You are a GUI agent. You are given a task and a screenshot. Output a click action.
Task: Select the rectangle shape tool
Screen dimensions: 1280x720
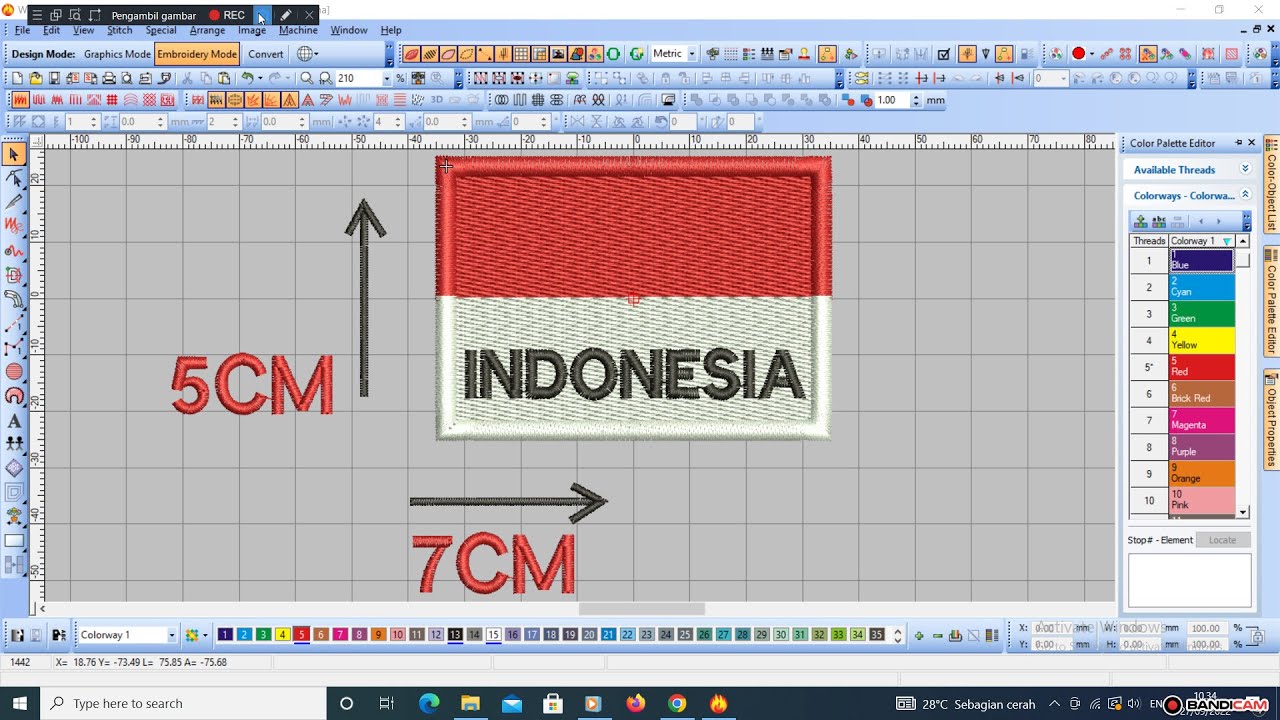click(14, 541)
